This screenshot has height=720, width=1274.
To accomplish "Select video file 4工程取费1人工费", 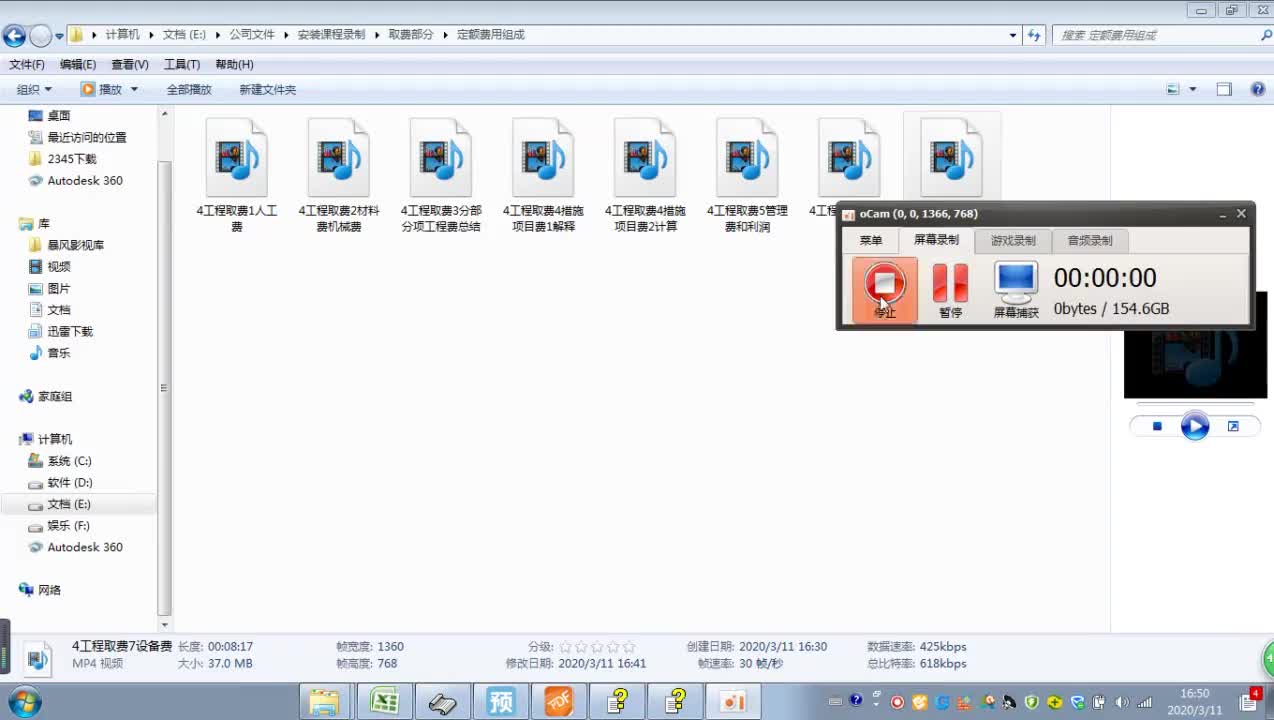I will [x=237, y=176].
